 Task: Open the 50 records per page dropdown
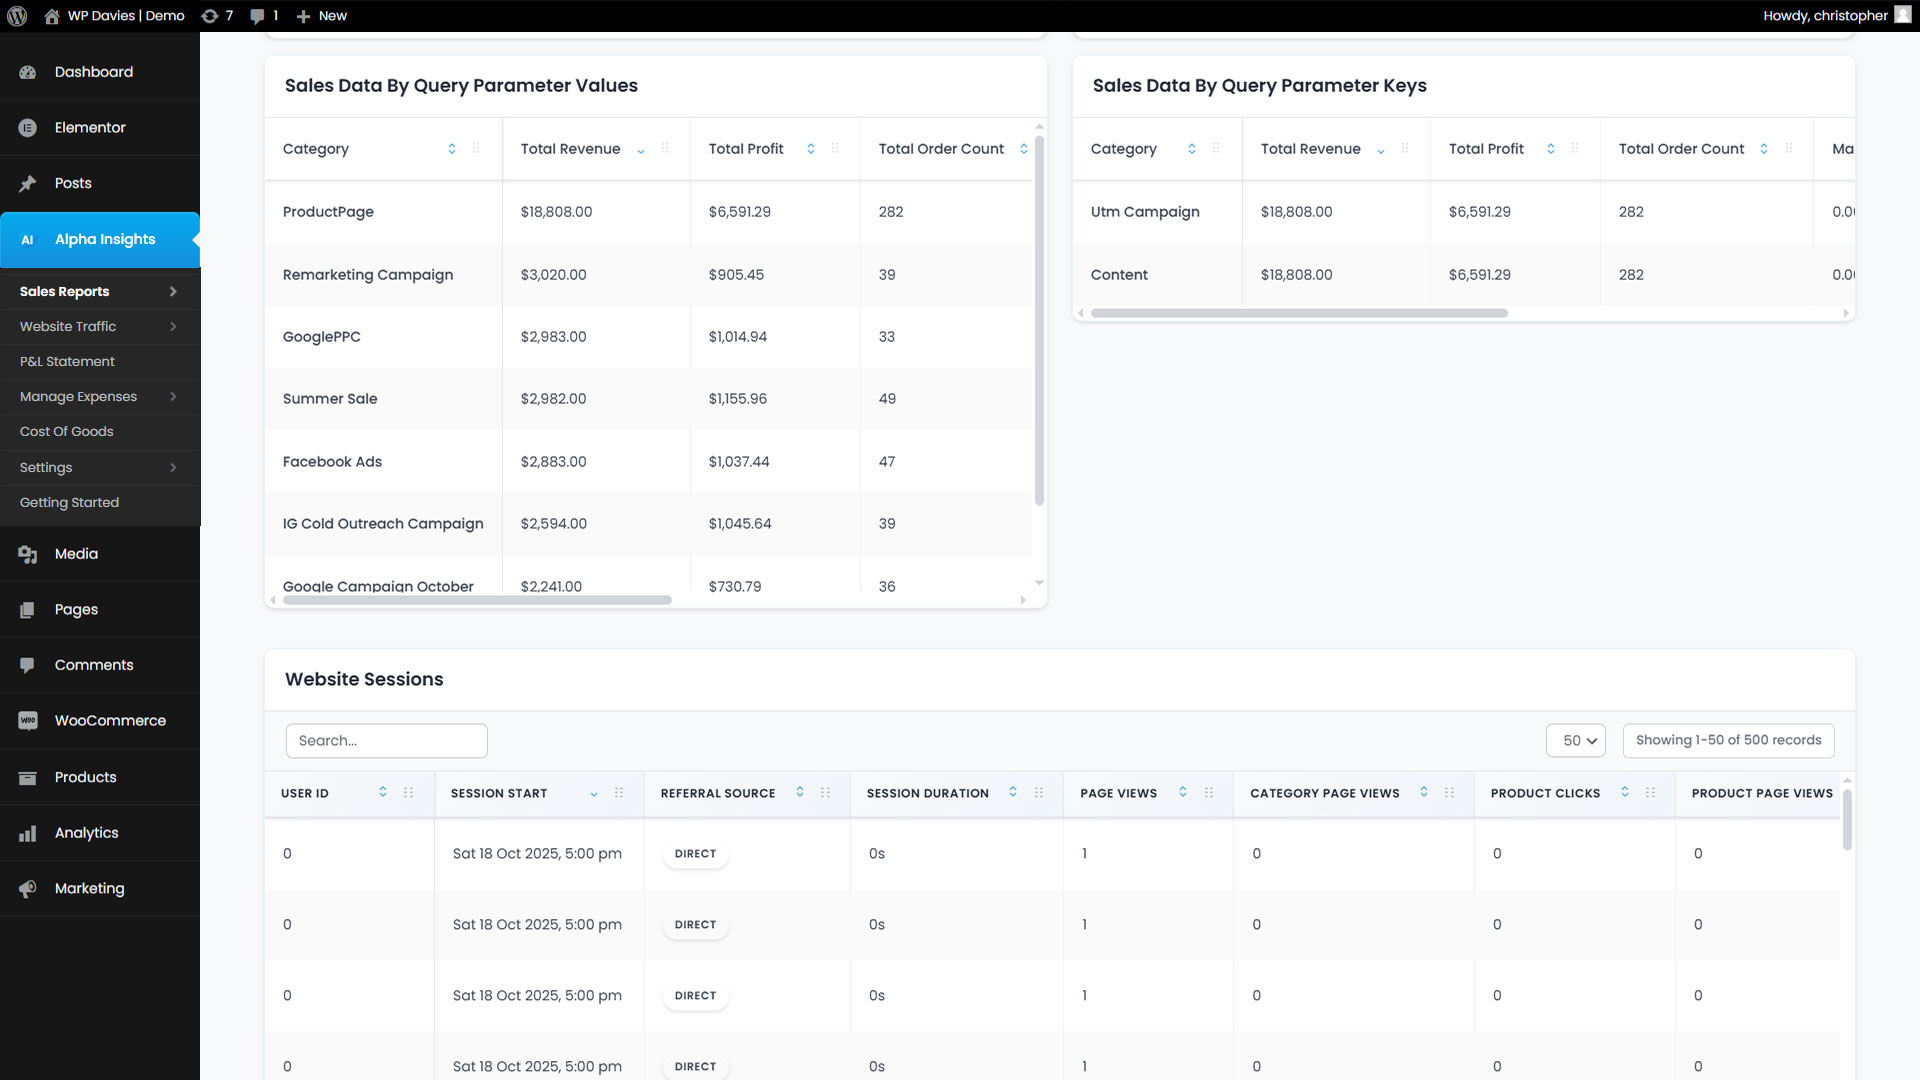[x=1575, y=741]
